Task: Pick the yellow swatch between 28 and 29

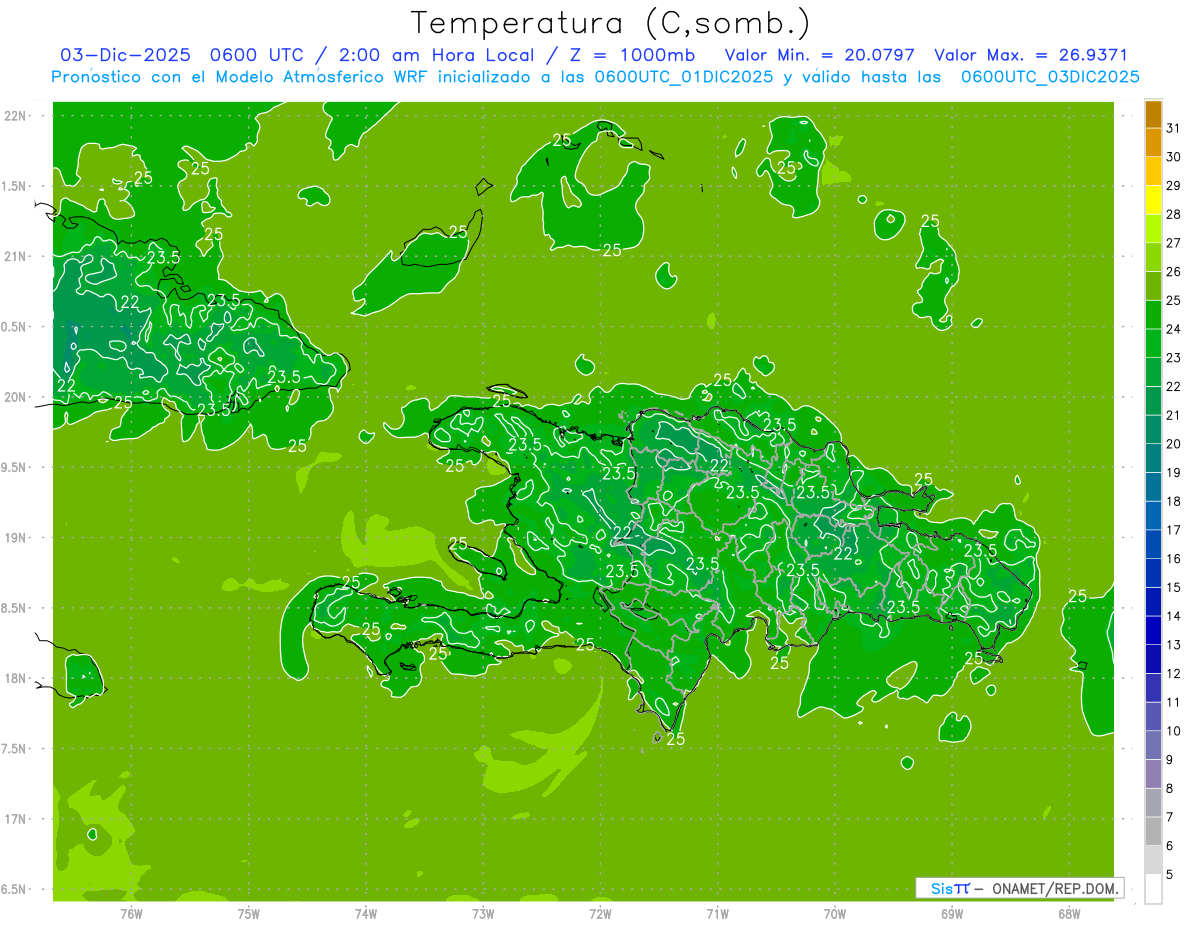Action: click(1153, 200)
